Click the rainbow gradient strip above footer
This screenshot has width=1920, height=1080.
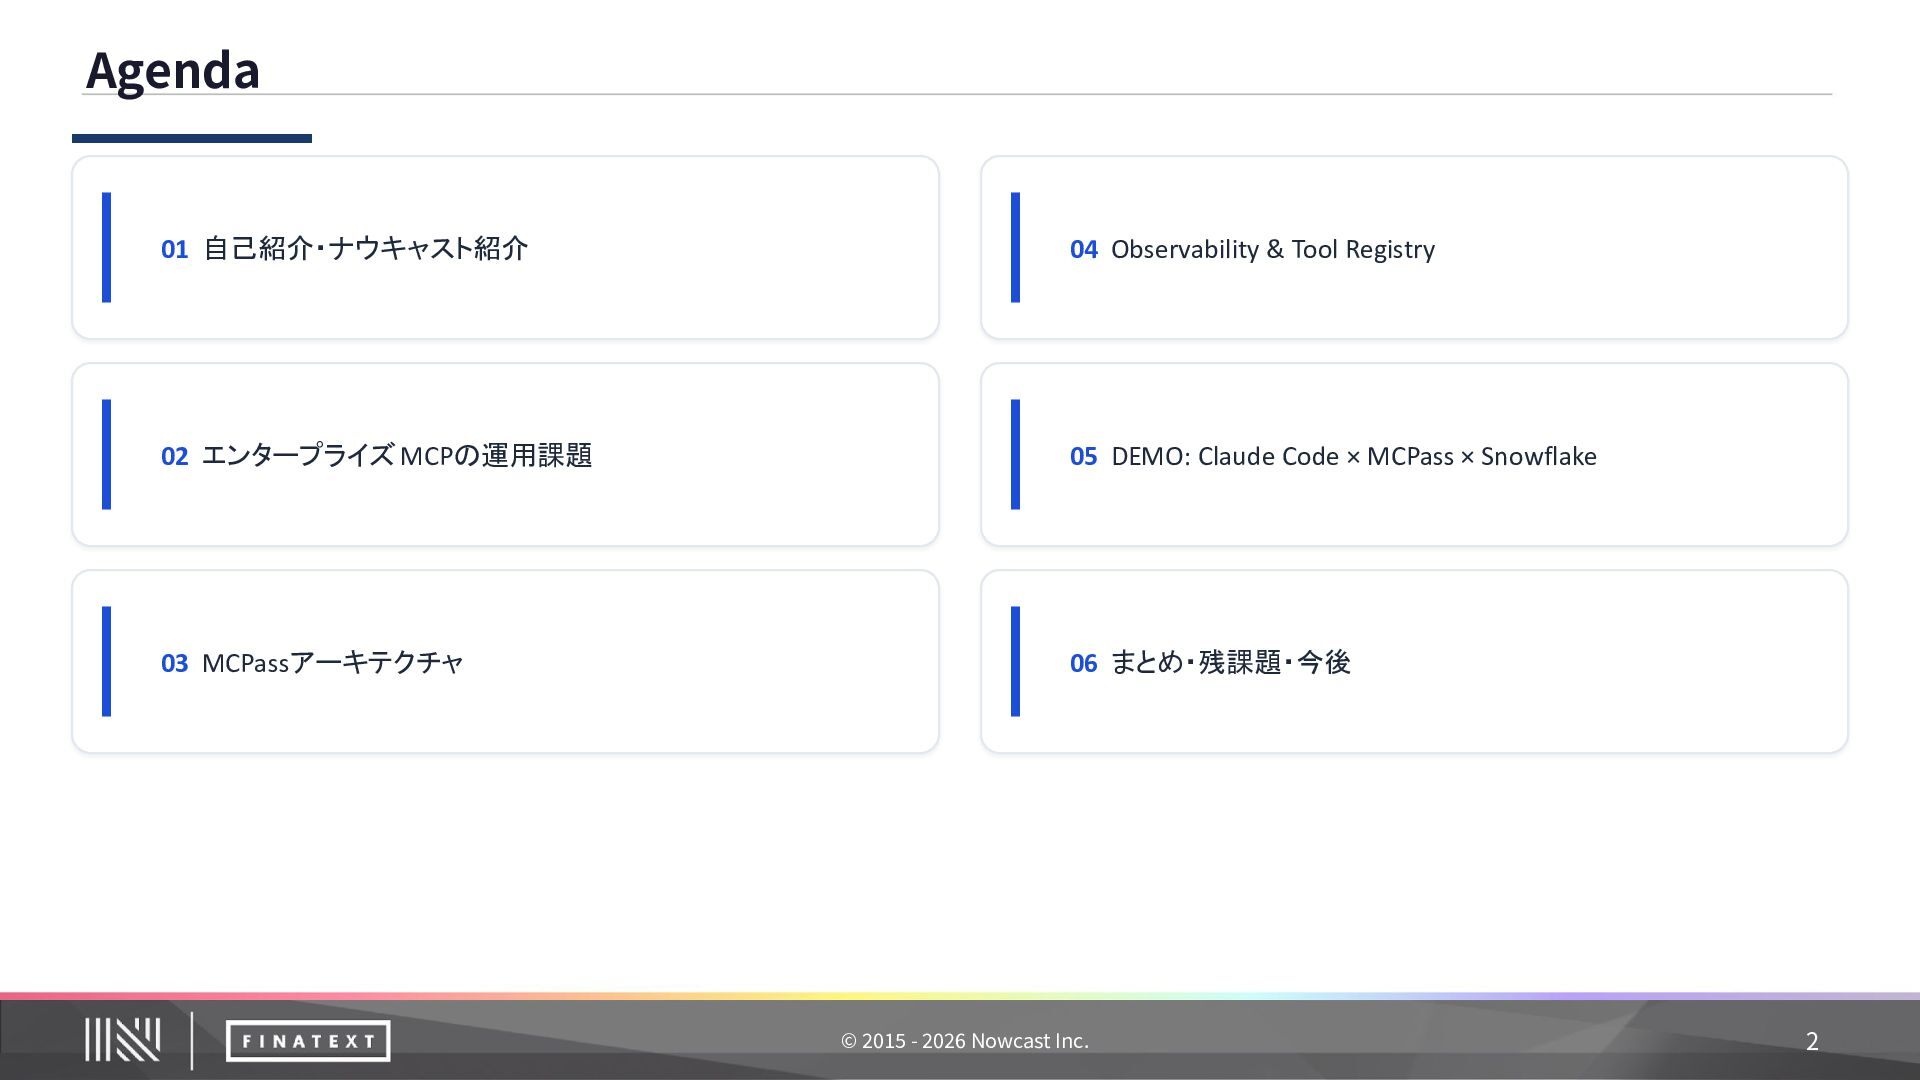(x=960, y=996)
